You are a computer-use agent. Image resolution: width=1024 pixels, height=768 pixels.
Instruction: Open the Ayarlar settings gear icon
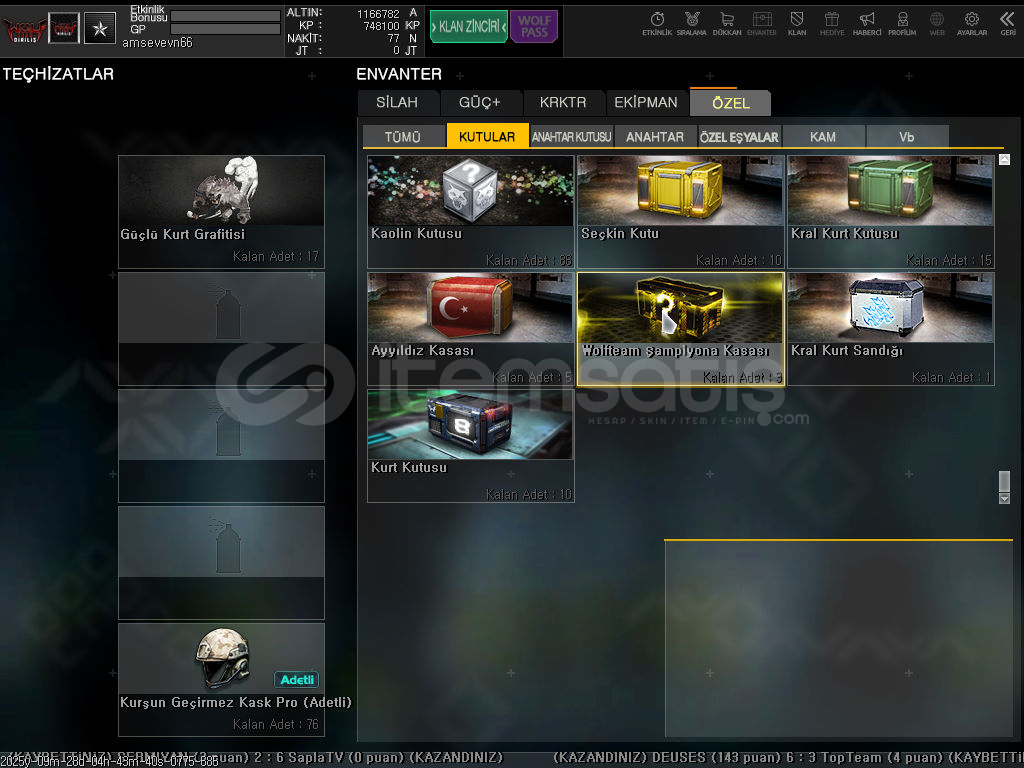pyautogui.click(x=972, y=24)
